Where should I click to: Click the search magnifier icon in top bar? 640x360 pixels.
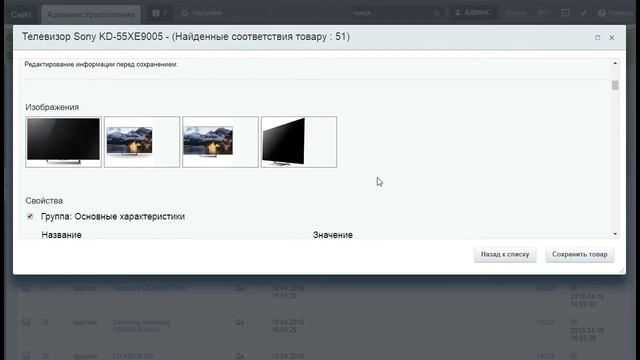pyautogui.click(x=437, y=13)
